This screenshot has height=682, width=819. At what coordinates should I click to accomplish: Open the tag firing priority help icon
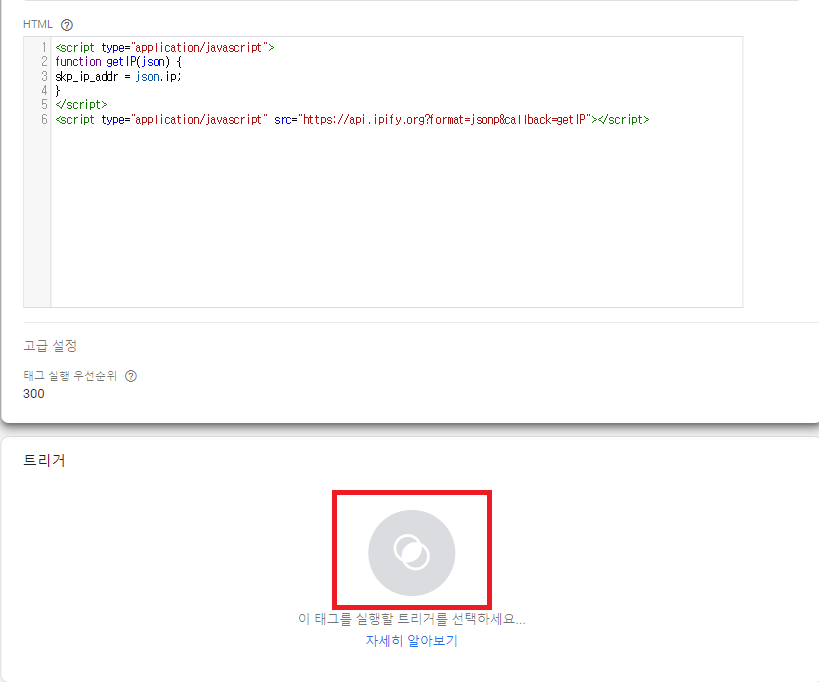tap(131, 376)
